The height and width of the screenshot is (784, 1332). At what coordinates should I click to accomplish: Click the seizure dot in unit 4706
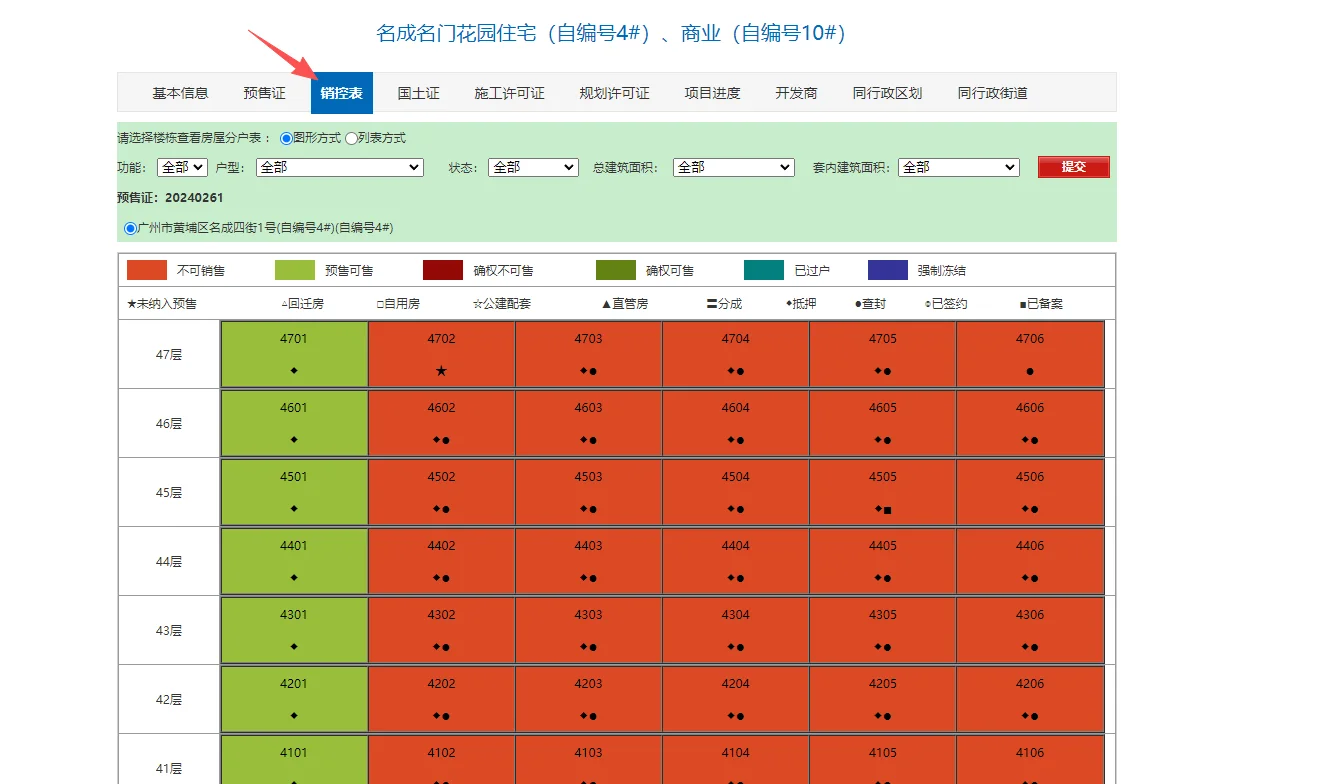[x=1030, y=371]
